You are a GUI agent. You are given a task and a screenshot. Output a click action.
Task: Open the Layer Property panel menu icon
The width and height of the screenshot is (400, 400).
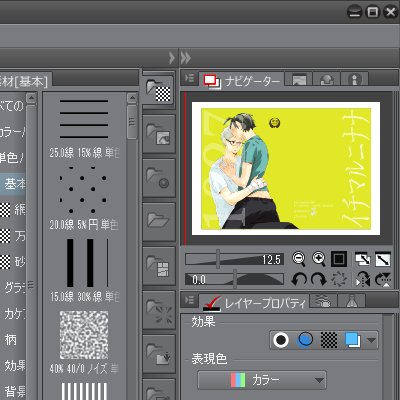tap(189, 300)
